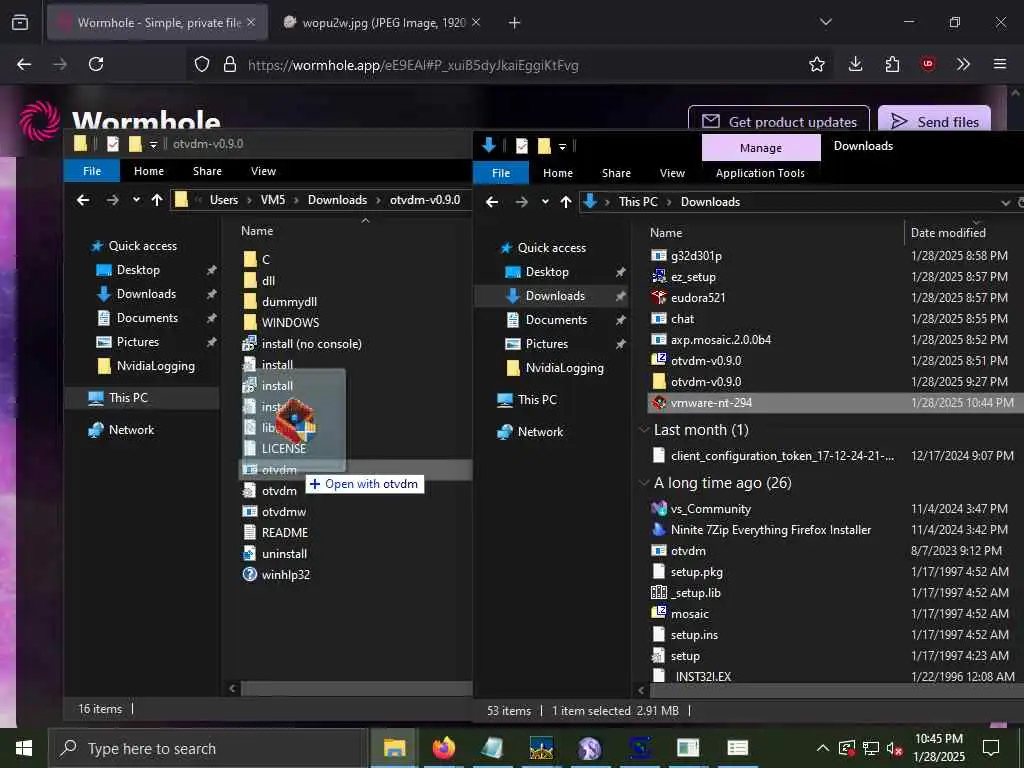The image size is (1024, 768).
Task: Show hidden system tray icons
Action: click(823, 748)
